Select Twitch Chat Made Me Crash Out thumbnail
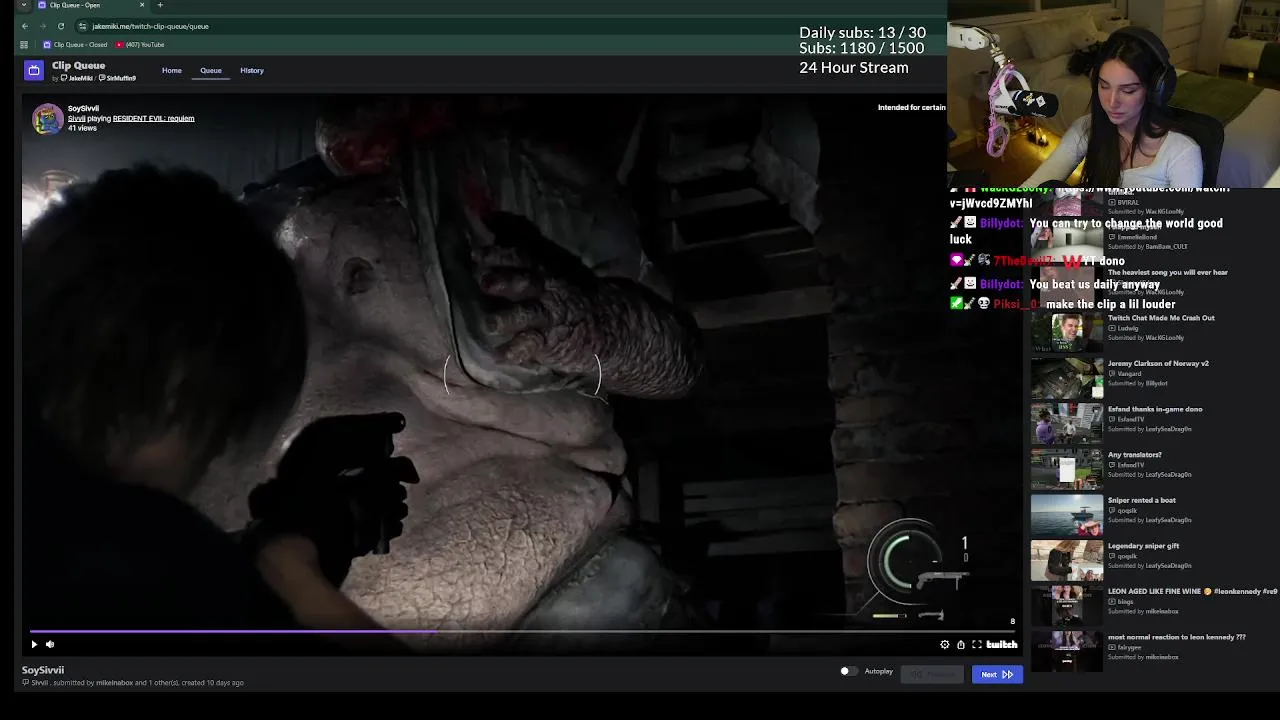The width and height of the screenshot is (1280, 720). click(1067, 333)
